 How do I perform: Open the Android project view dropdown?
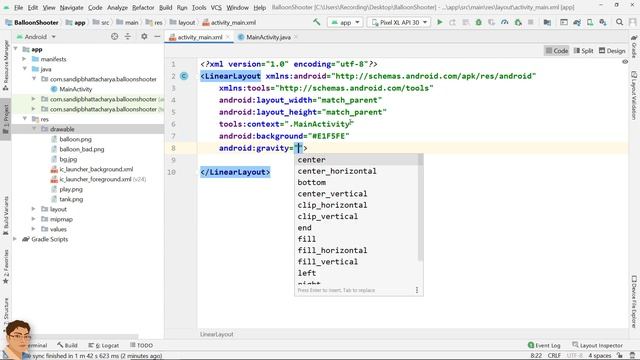36,37
